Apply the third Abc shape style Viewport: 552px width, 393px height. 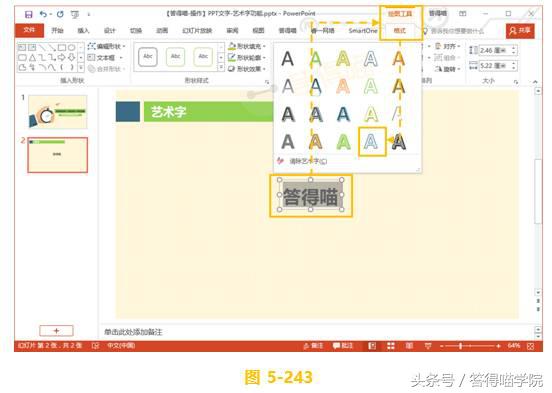click(203, 57)
